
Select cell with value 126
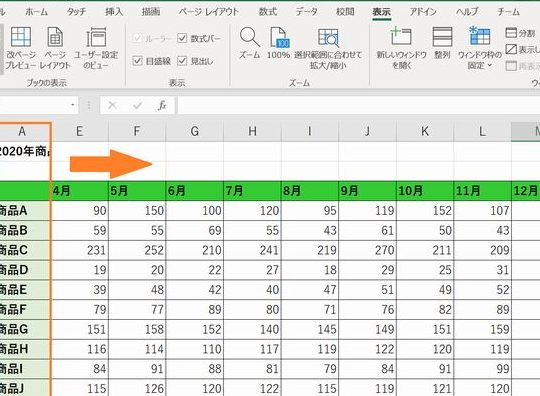137,388
